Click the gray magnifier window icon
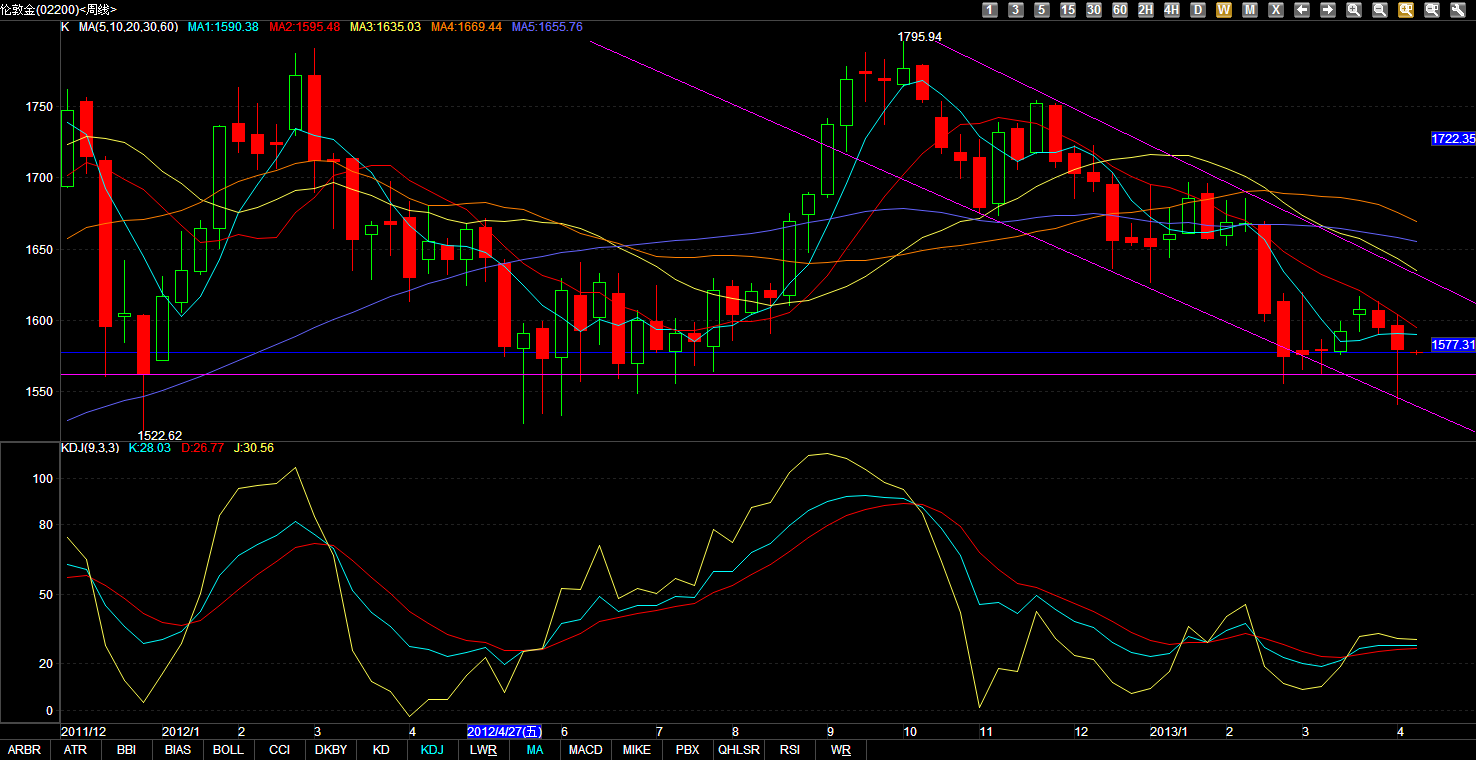Viewport: 1476px width, 760px height. tap(1432, 10)
